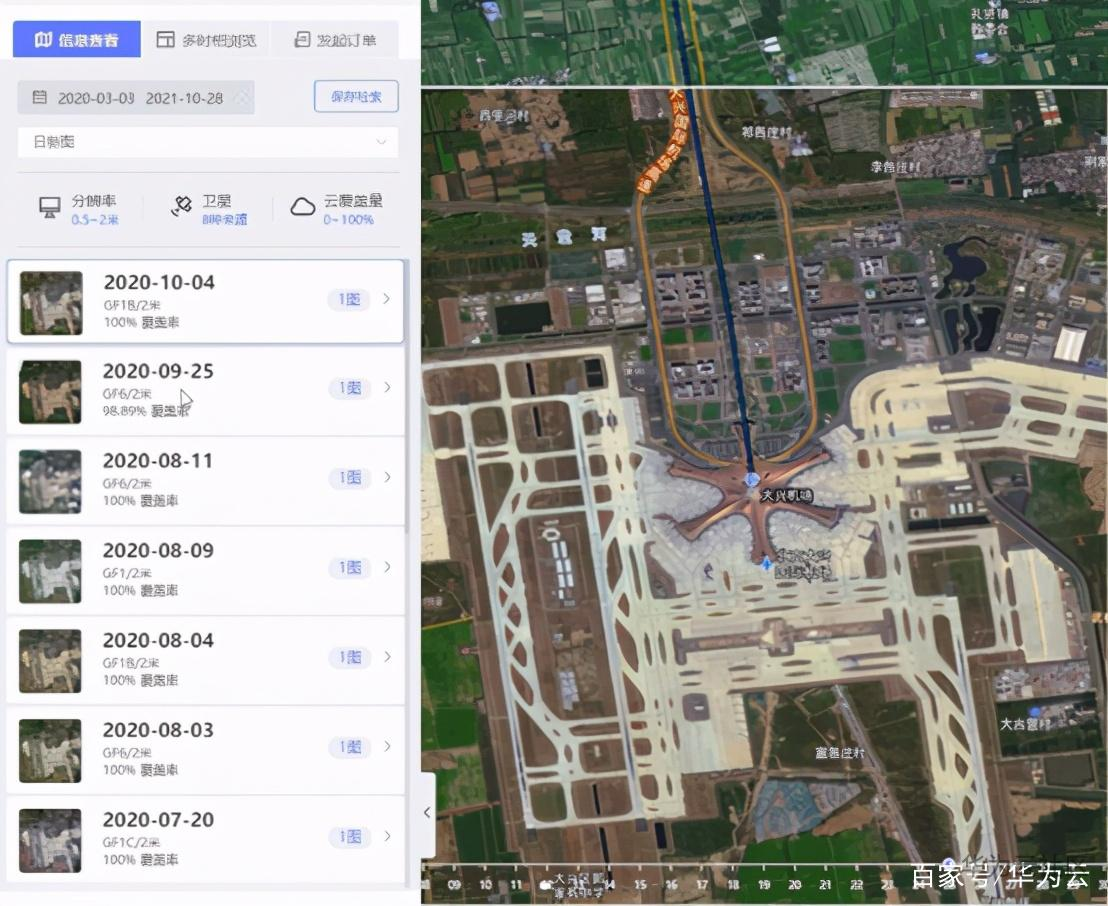Click the 1图 badge on 2020-08-04
Viewport: 1108px width, 906px height.
click(x=350, y=657)
